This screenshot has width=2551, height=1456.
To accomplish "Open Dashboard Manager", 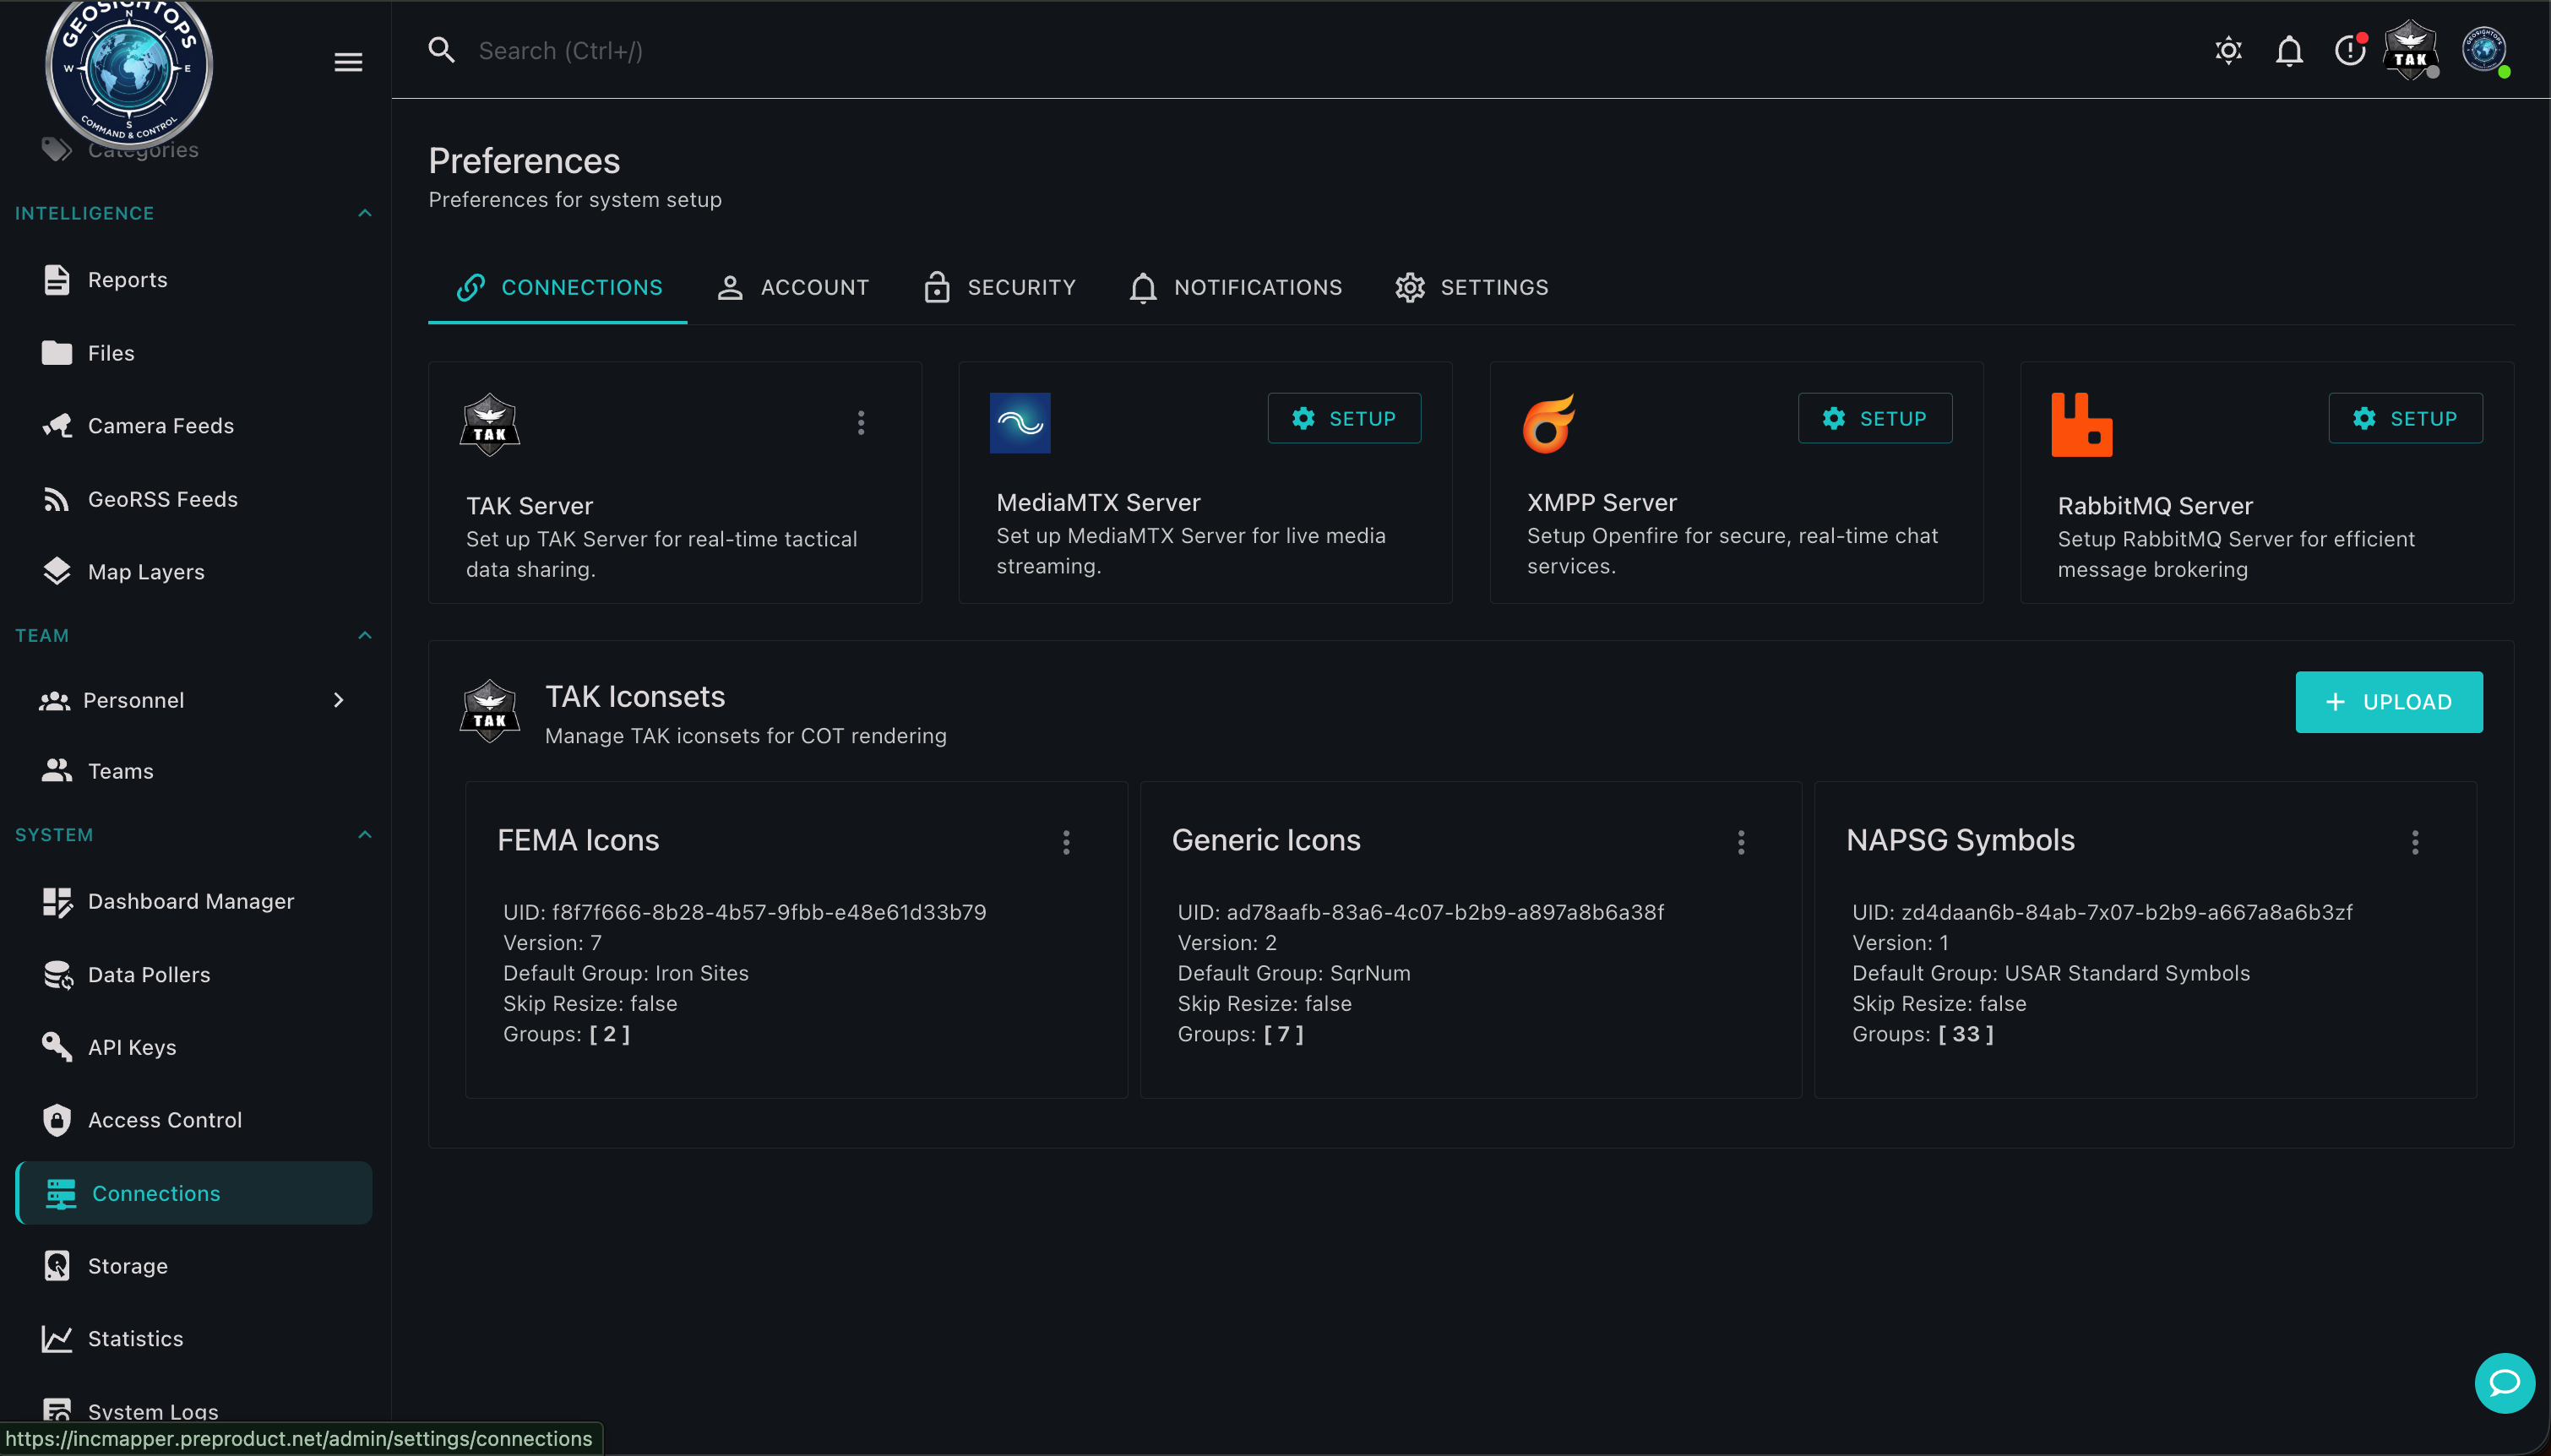I will [194, 901].
